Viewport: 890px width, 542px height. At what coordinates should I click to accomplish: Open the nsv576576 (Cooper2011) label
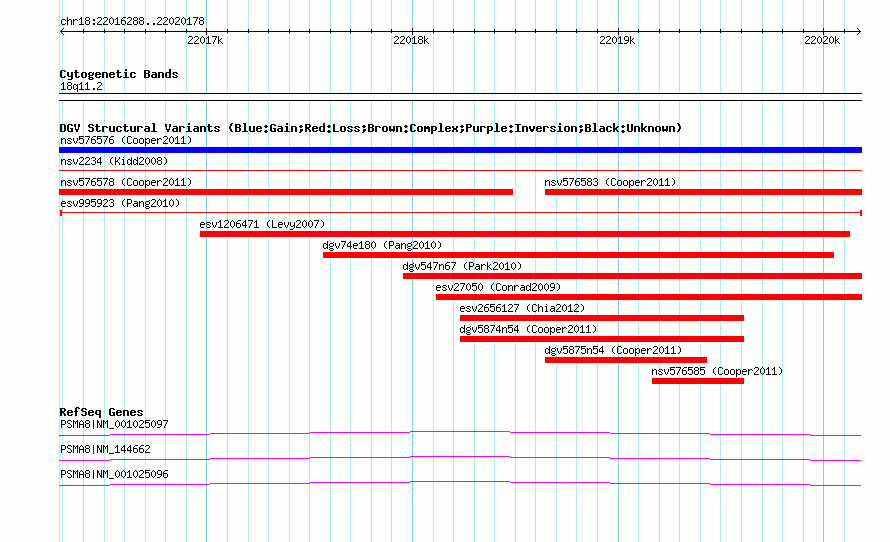coord(126,140)
